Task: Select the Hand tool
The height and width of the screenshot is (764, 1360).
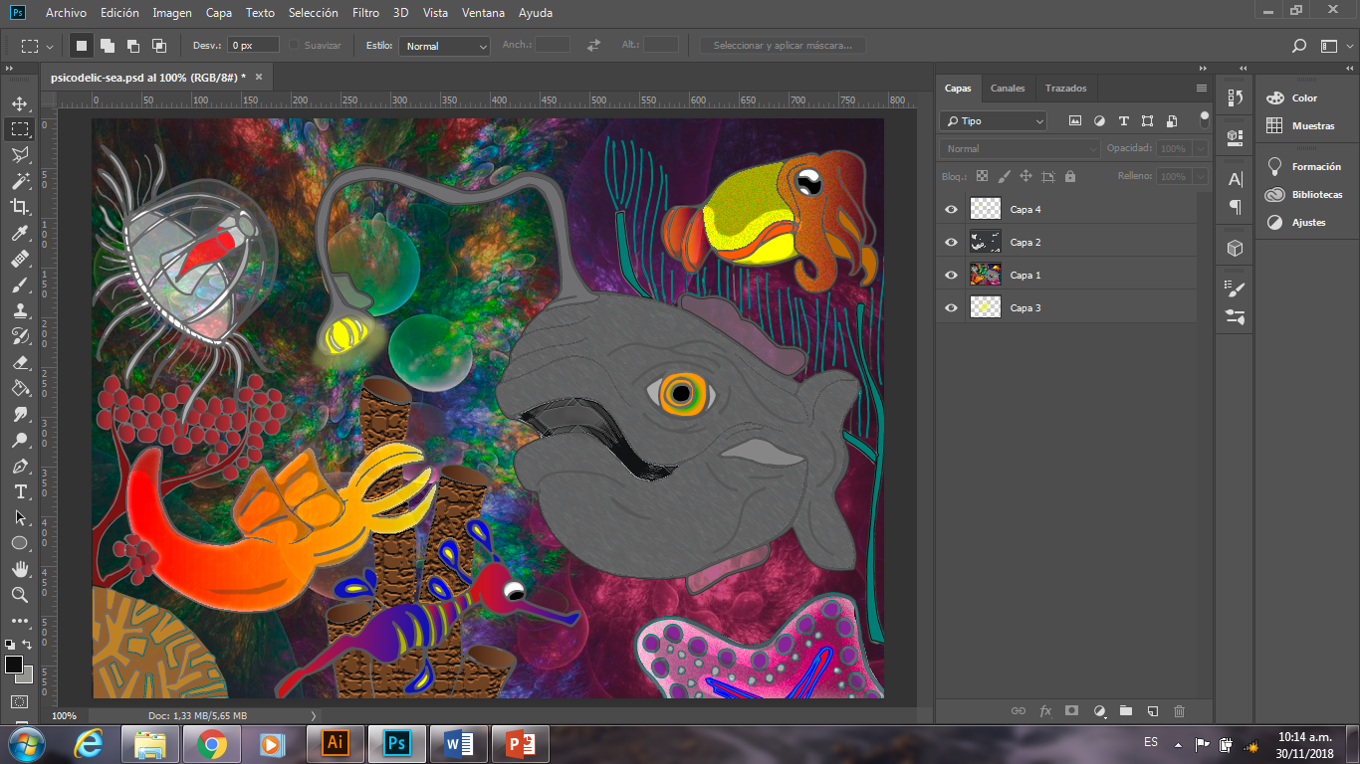Action: [19, 569]
